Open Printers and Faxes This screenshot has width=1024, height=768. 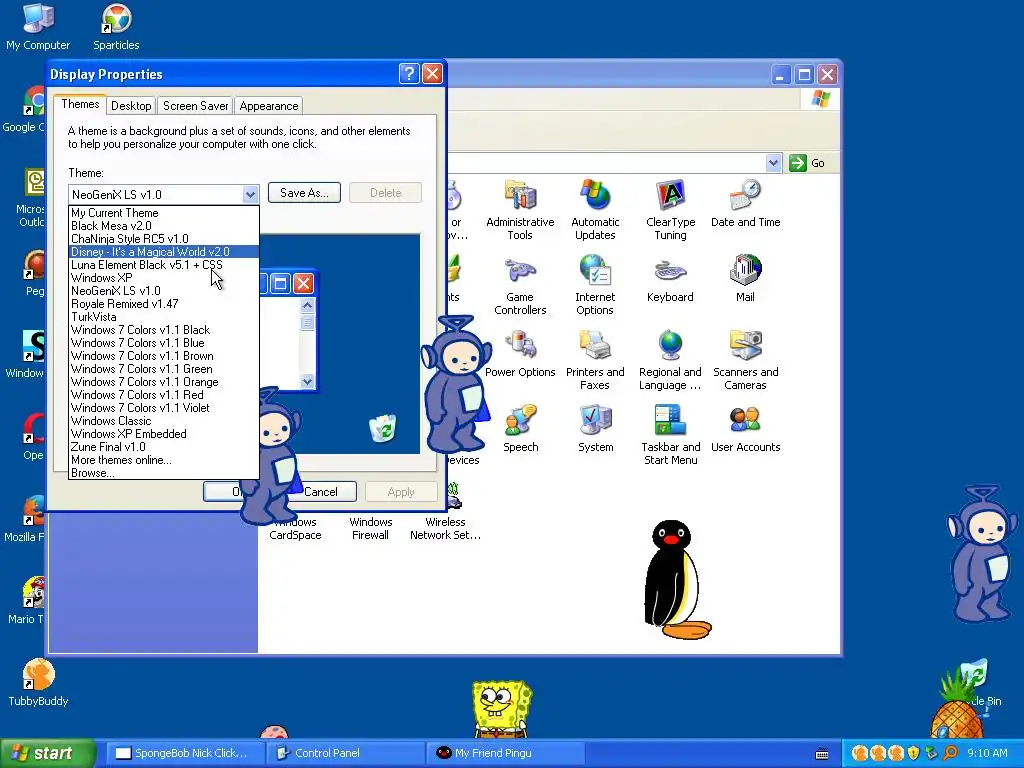coord(595,360)
